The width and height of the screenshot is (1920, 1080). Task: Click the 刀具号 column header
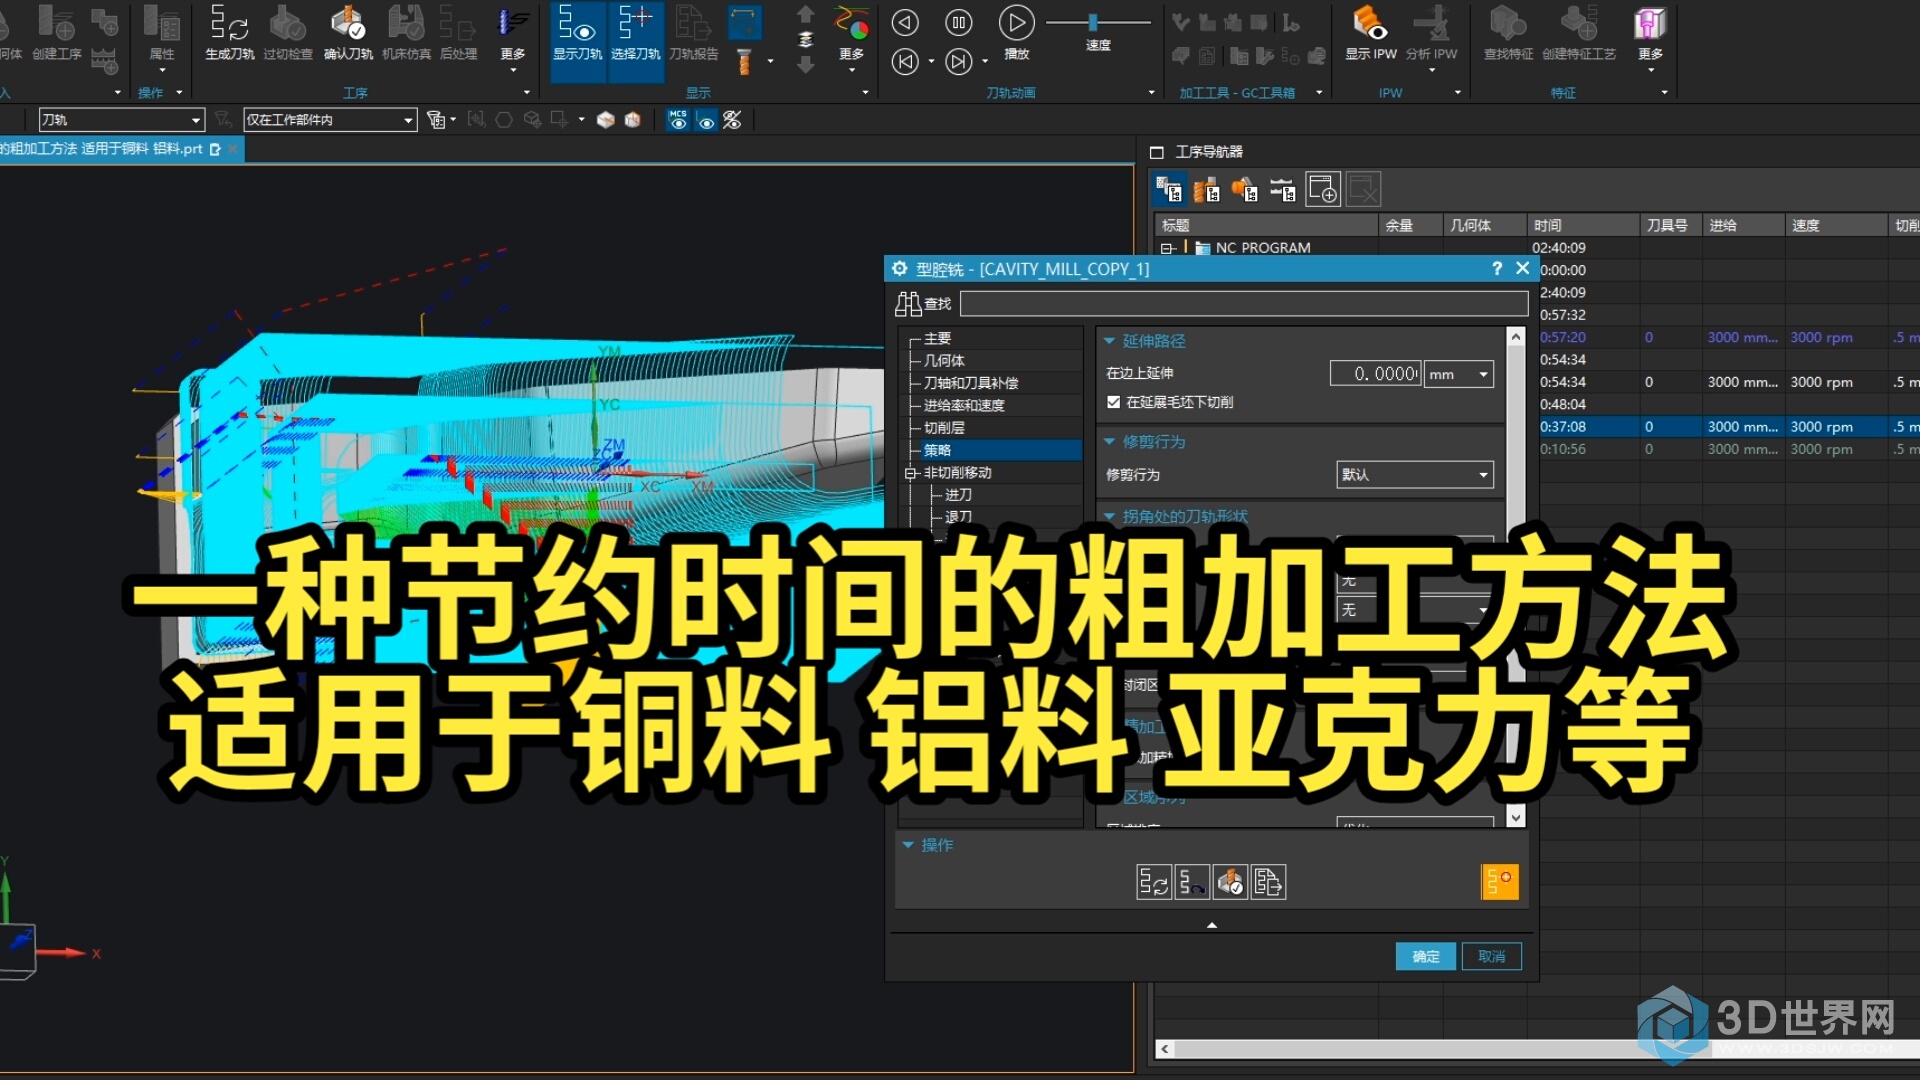pos(1670,225)
